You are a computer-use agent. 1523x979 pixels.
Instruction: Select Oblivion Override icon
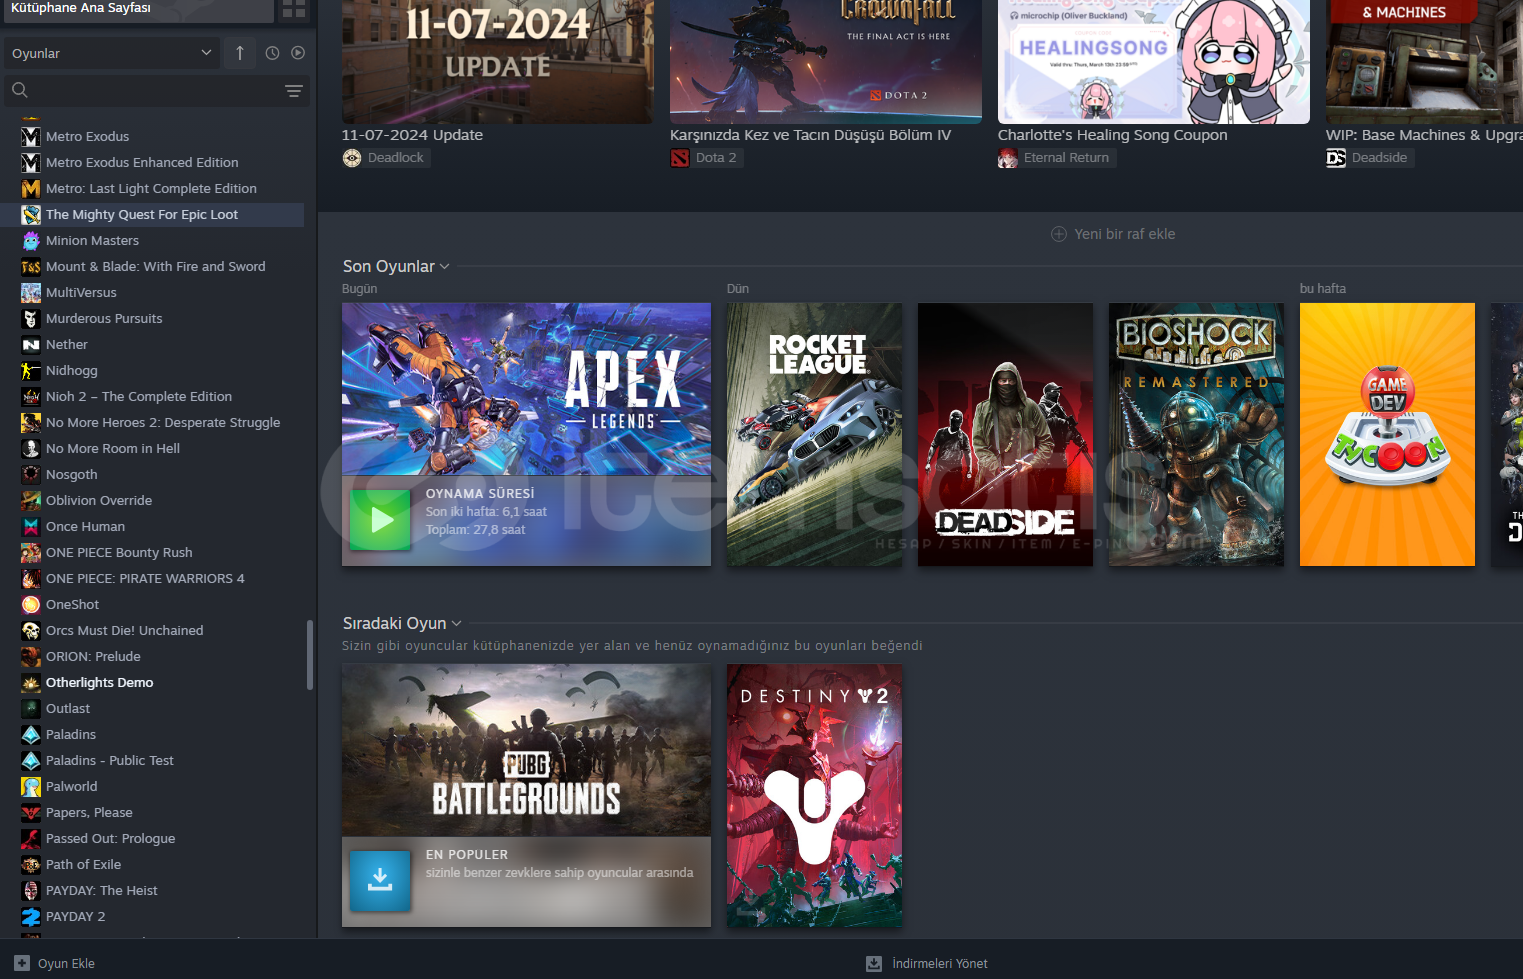tap(31, 500)
